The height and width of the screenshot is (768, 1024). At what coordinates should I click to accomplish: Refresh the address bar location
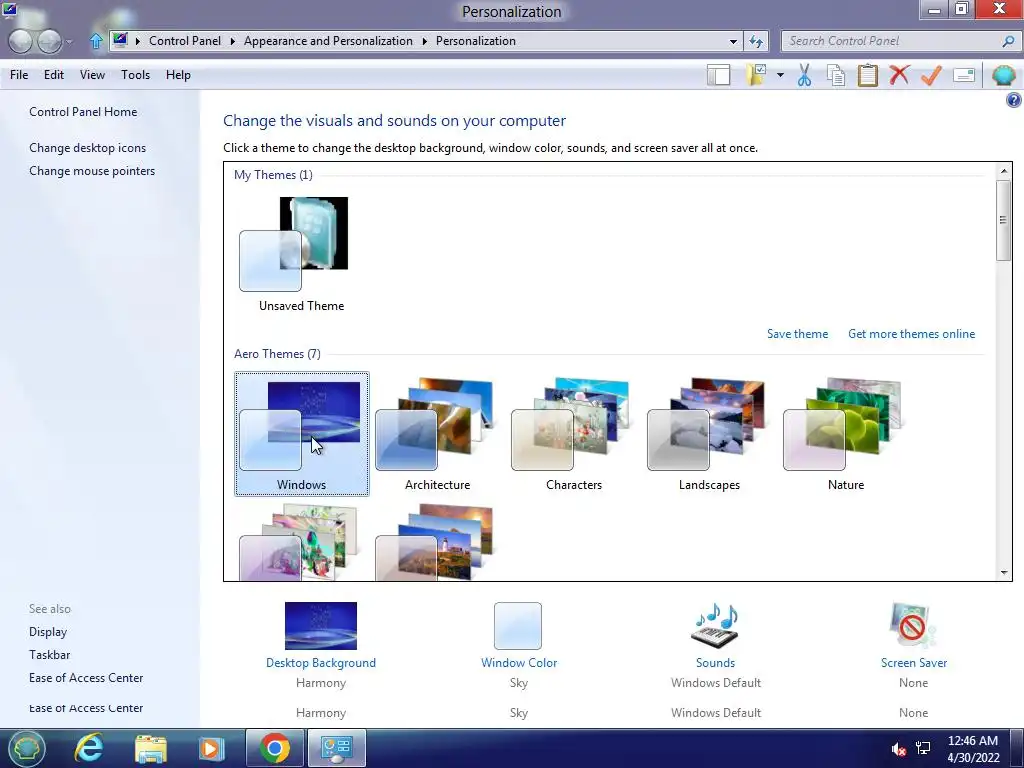point(756,41)
